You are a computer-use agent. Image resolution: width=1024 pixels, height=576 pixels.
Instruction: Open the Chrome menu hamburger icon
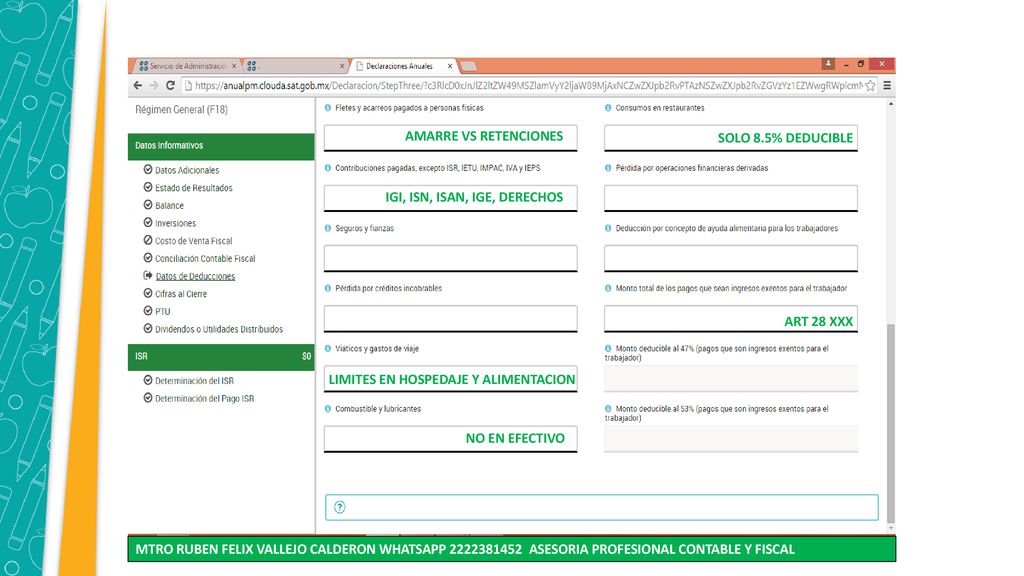click(x=887, y=86)
